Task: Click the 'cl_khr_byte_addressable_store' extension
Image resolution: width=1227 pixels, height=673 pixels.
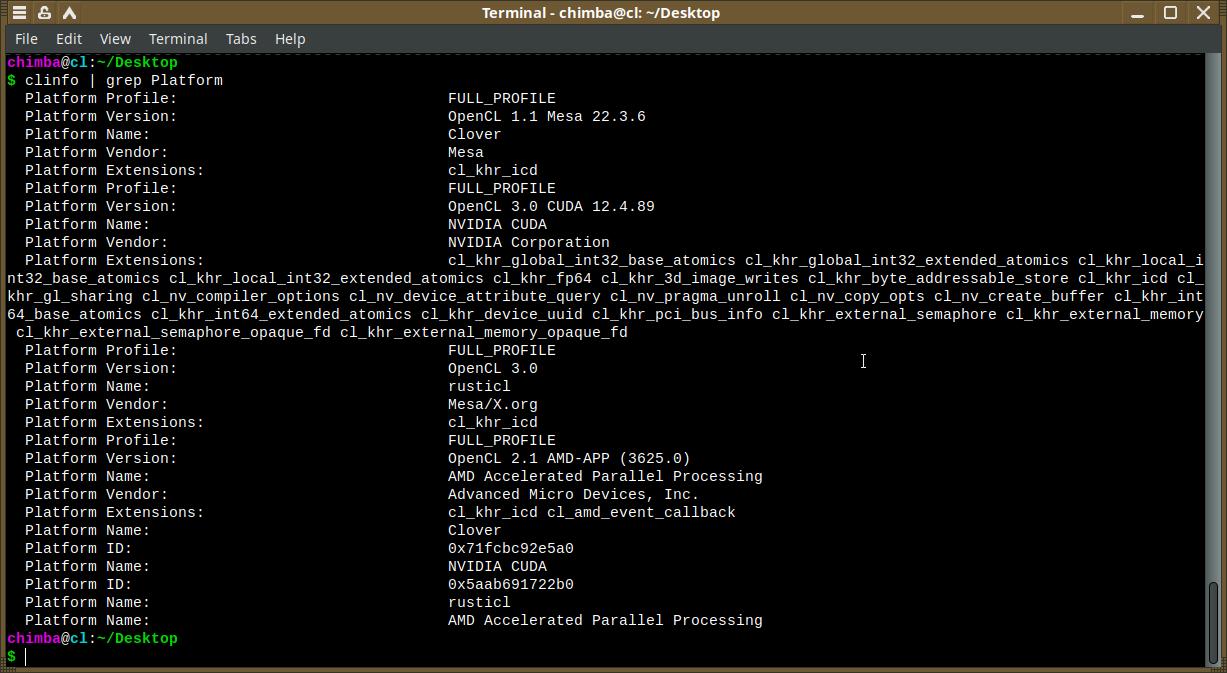Action: tap(938, 278)
